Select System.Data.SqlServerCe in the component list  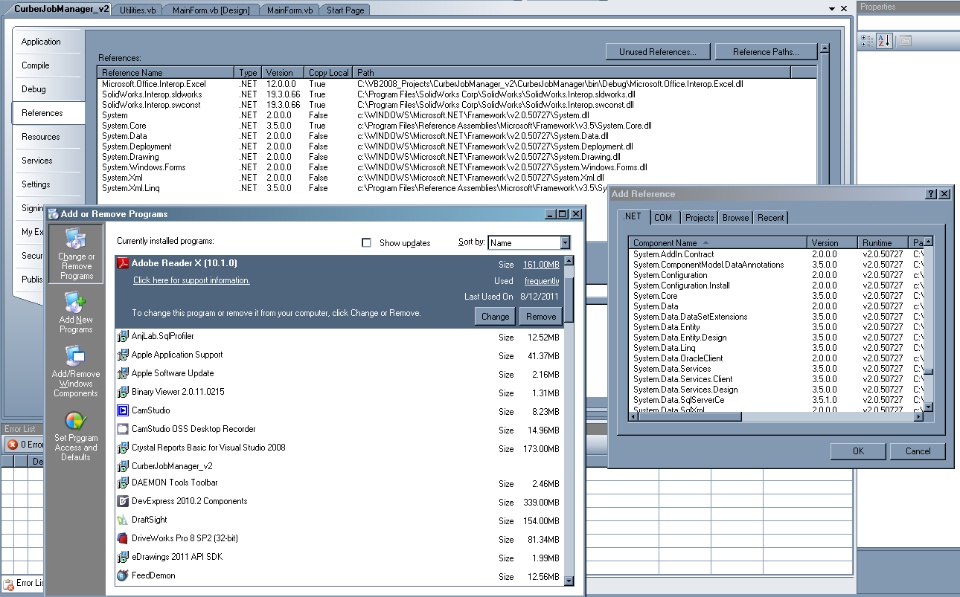776,400
